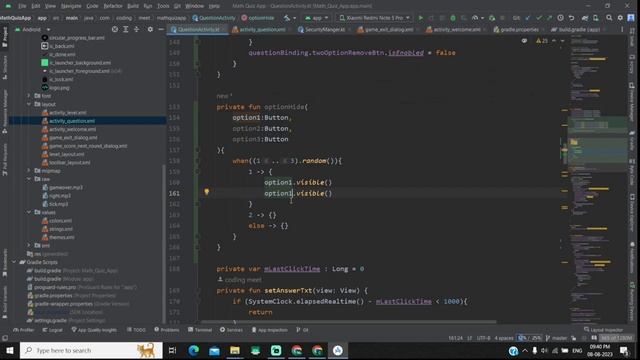The height and width of the screenshot is (360, 640).
Task: Open the File menu
Action: click(x=22, y=6)
